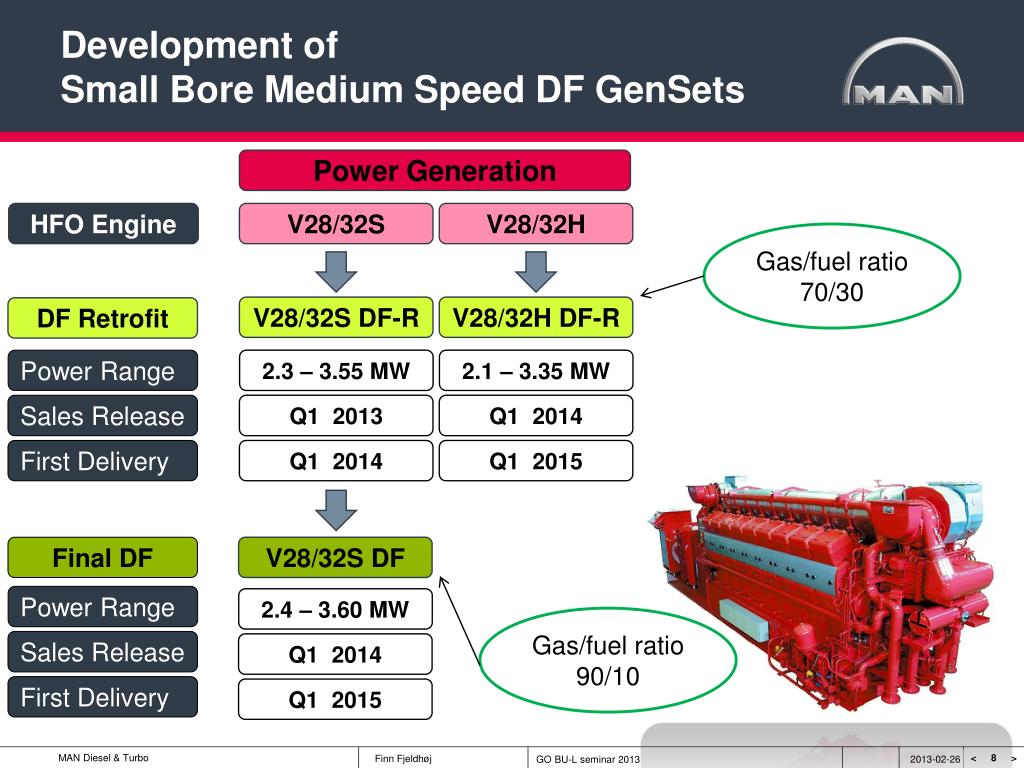This screenshot has height=768, width=1024.
Task: Go to the previous slide with the < arrow
Action: tap(973, 759)
